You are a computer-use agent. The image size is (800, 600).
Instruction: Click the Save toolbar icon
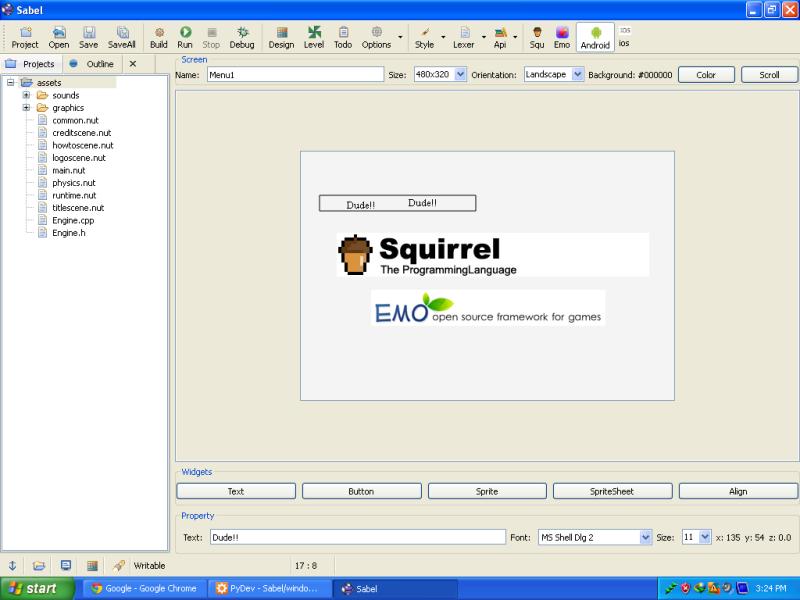(88, 38)
